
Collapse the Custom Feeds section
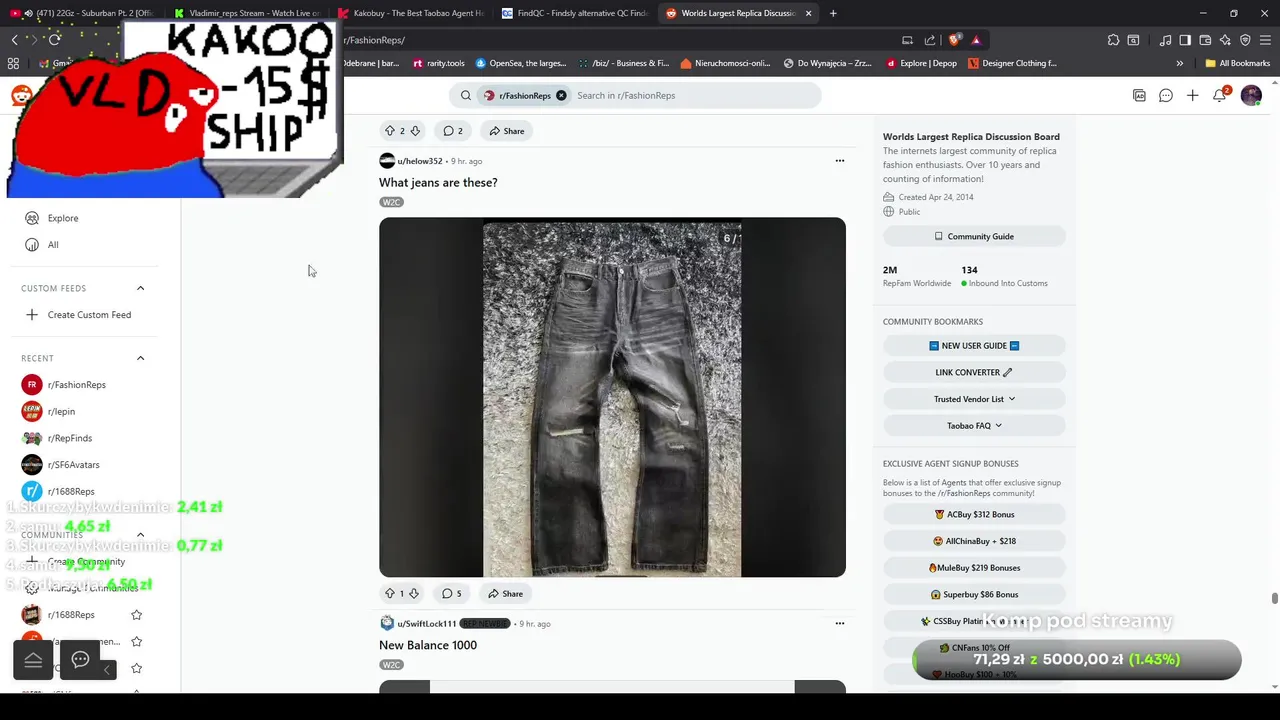(140, 288)
